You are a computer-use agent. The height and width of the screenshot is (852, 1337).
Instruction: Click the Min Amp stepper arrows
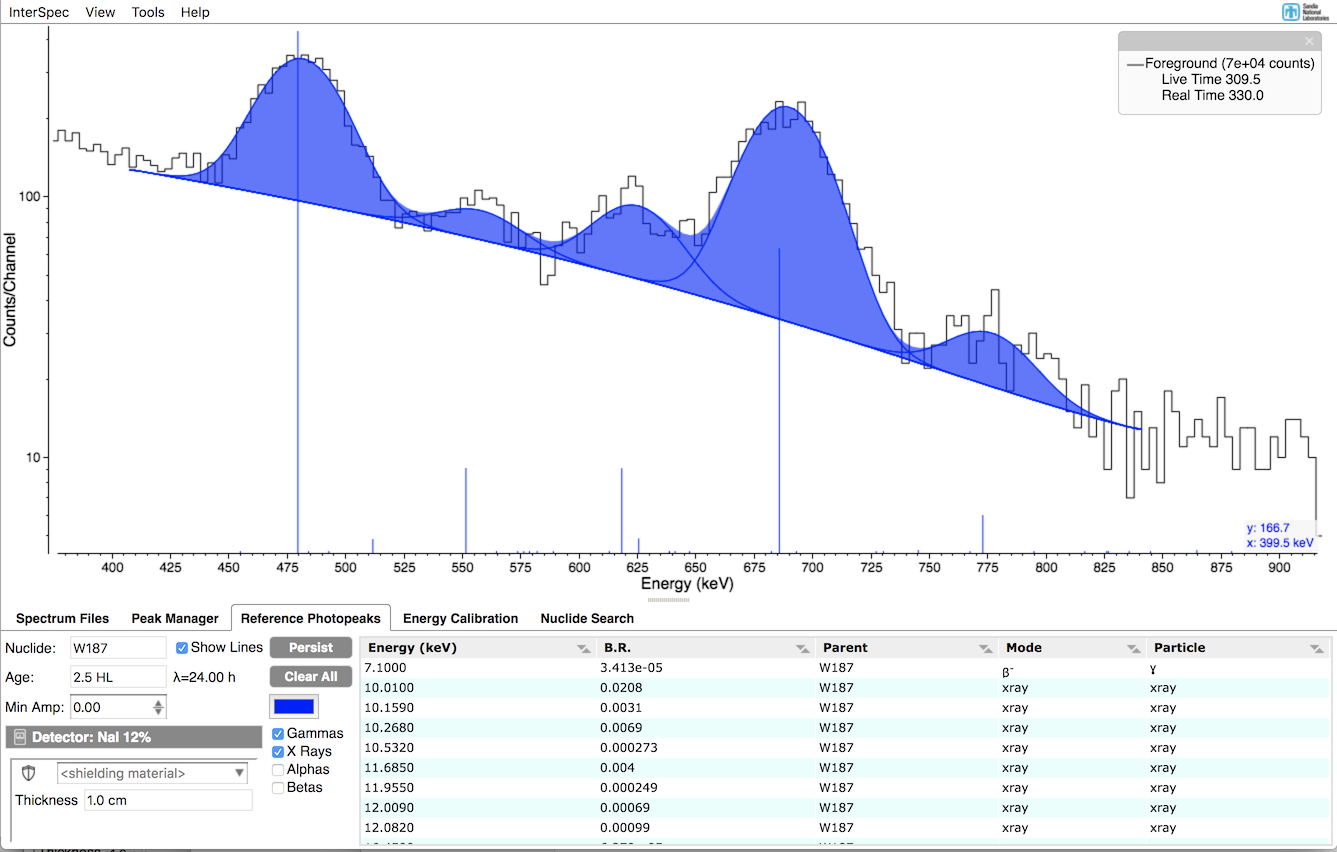158,707
